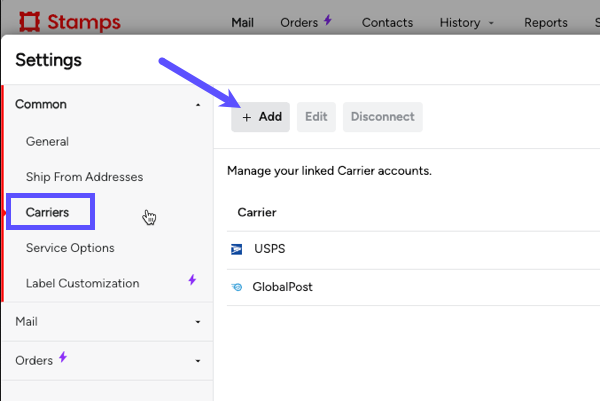Click the lightning bolt next to Orders in top nav
Image resolution: width=600 pixels, height=401 pixels.
pyautogui.click(x=328, y=20)
